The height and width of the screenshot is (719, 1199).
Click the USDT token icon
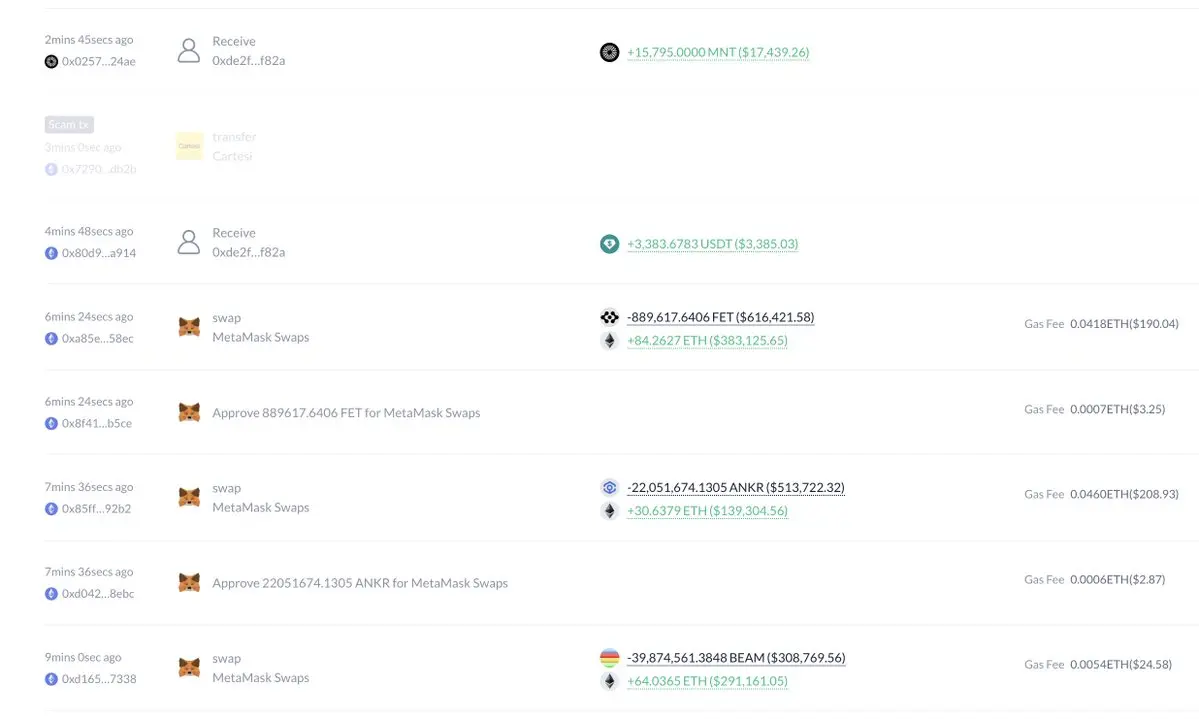tap(609, 244)
